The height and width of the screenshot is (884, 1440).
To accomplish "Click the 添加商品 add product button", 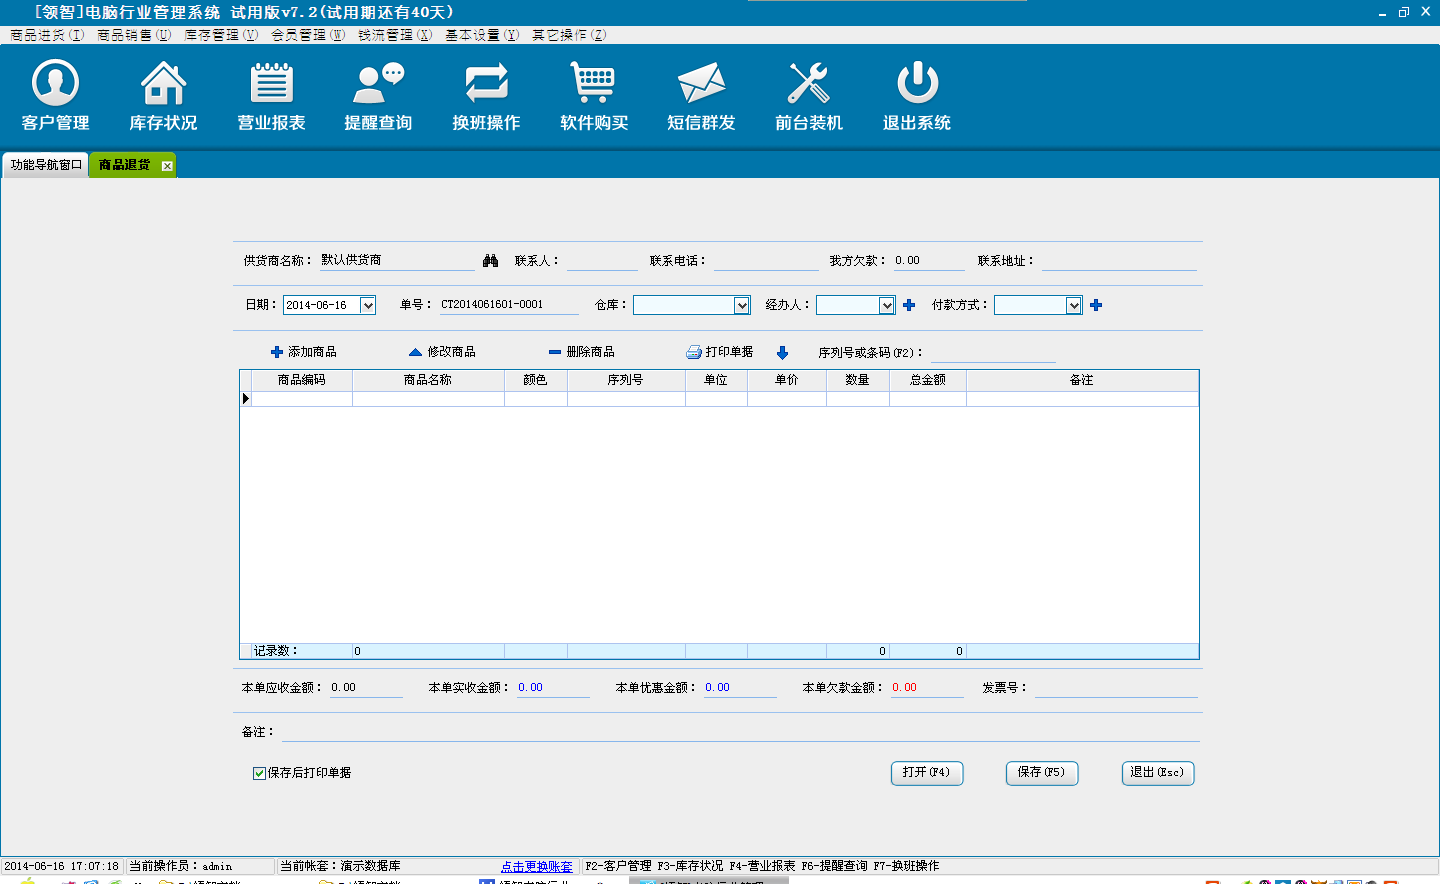I will [x=304, y=352].
